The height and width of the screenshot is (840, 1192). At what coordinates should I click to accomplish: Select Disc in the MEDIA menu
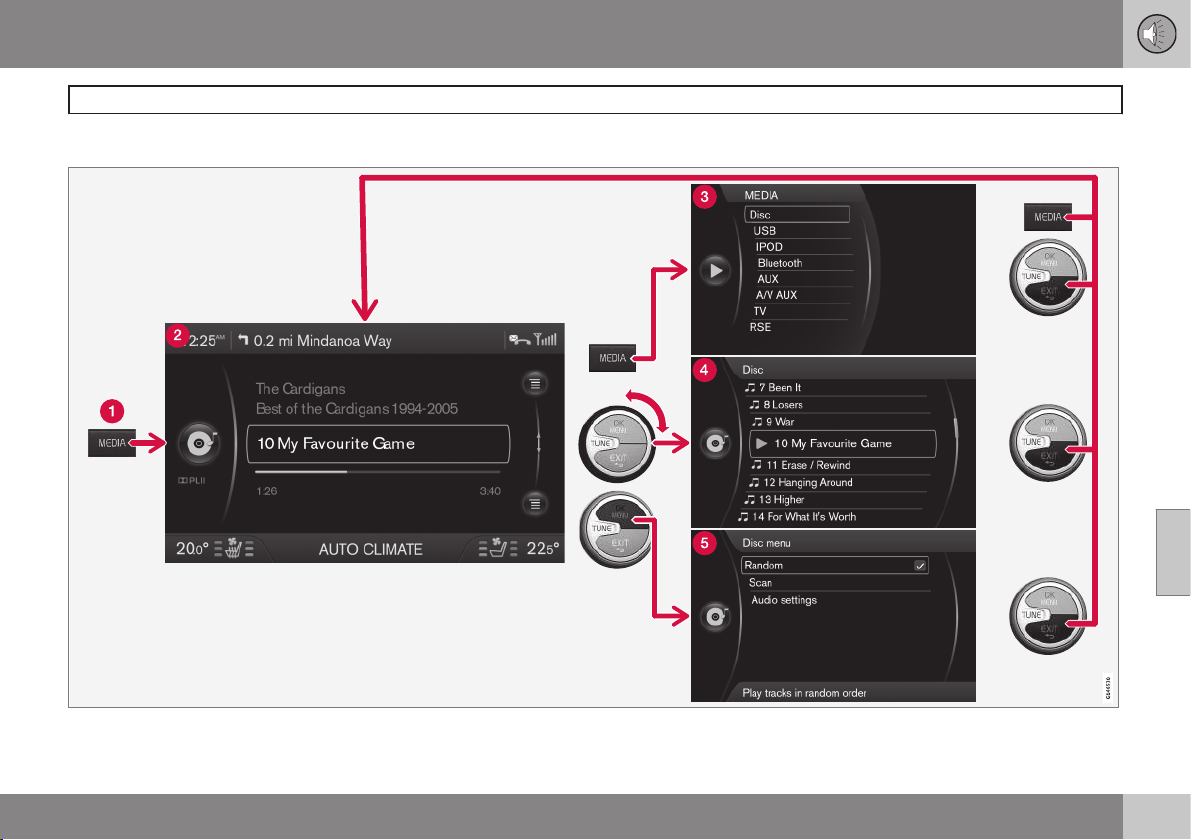[x=797, y=214]
